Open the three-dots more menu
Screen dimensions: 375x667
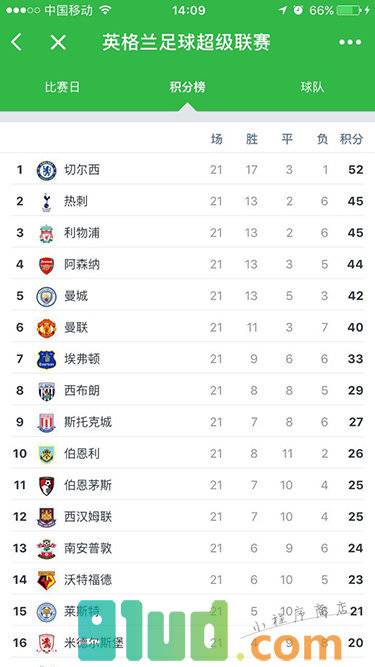(350, 42)
